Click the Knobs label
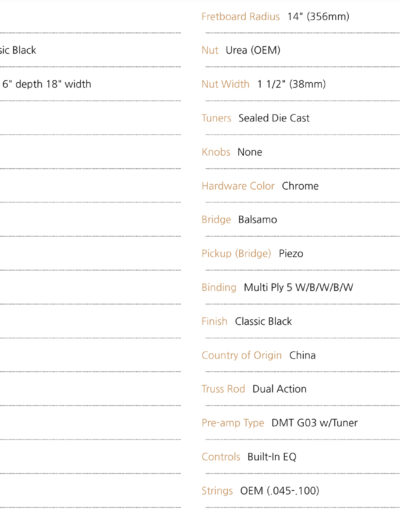Screen dimensions: 400x516 pyautogui.click(x=216, y=152)
